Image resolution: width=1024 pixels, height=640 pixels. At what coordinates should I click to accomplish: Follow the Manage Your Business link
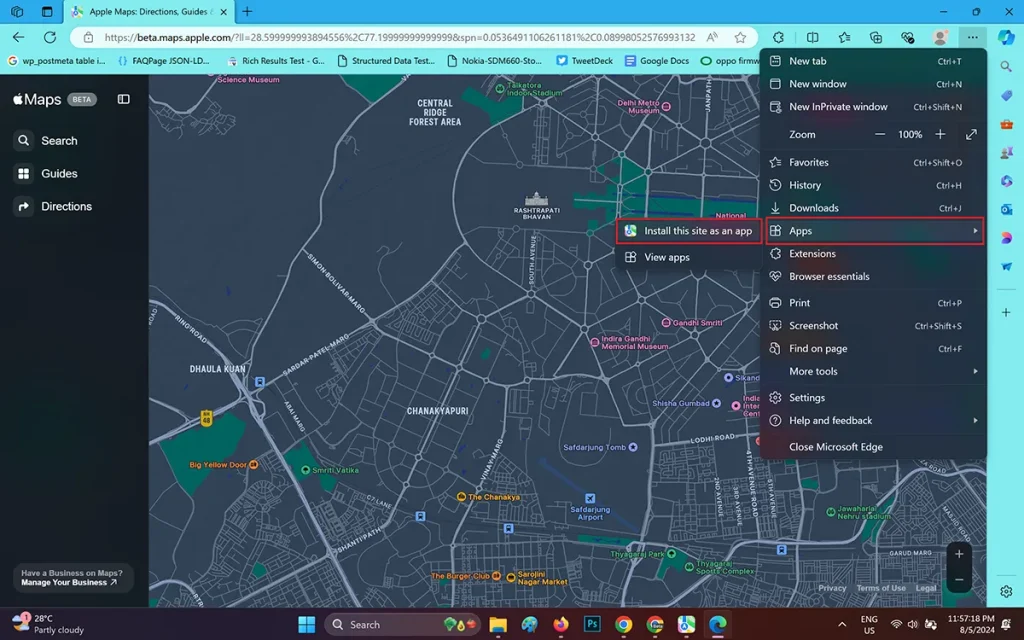[x=69, y=582]
